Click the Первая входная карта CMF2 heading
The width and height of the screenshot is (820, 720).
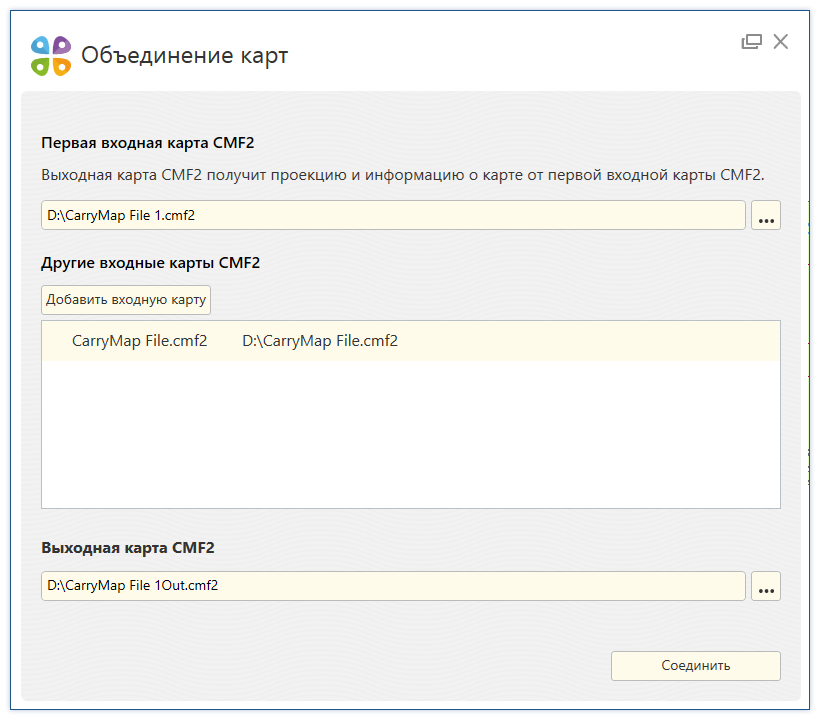click(147, 143)
